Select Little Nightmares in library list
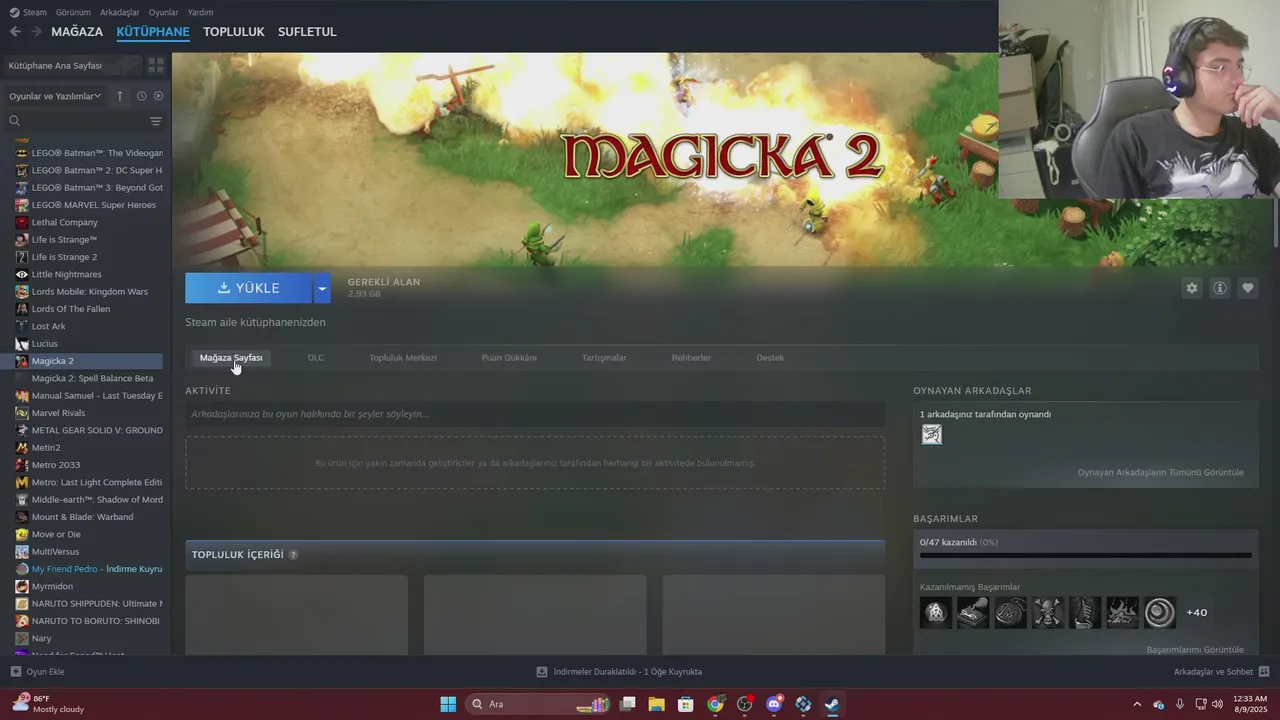 (66, 274)
